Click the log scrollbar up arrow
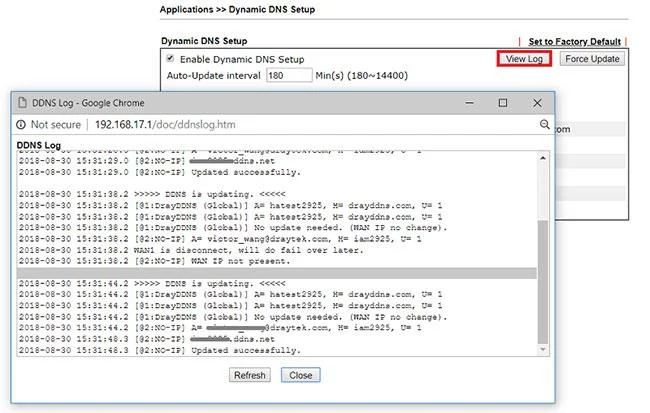Image resolution: width=650 pixels, height=413 pixels. click(543, 158)
